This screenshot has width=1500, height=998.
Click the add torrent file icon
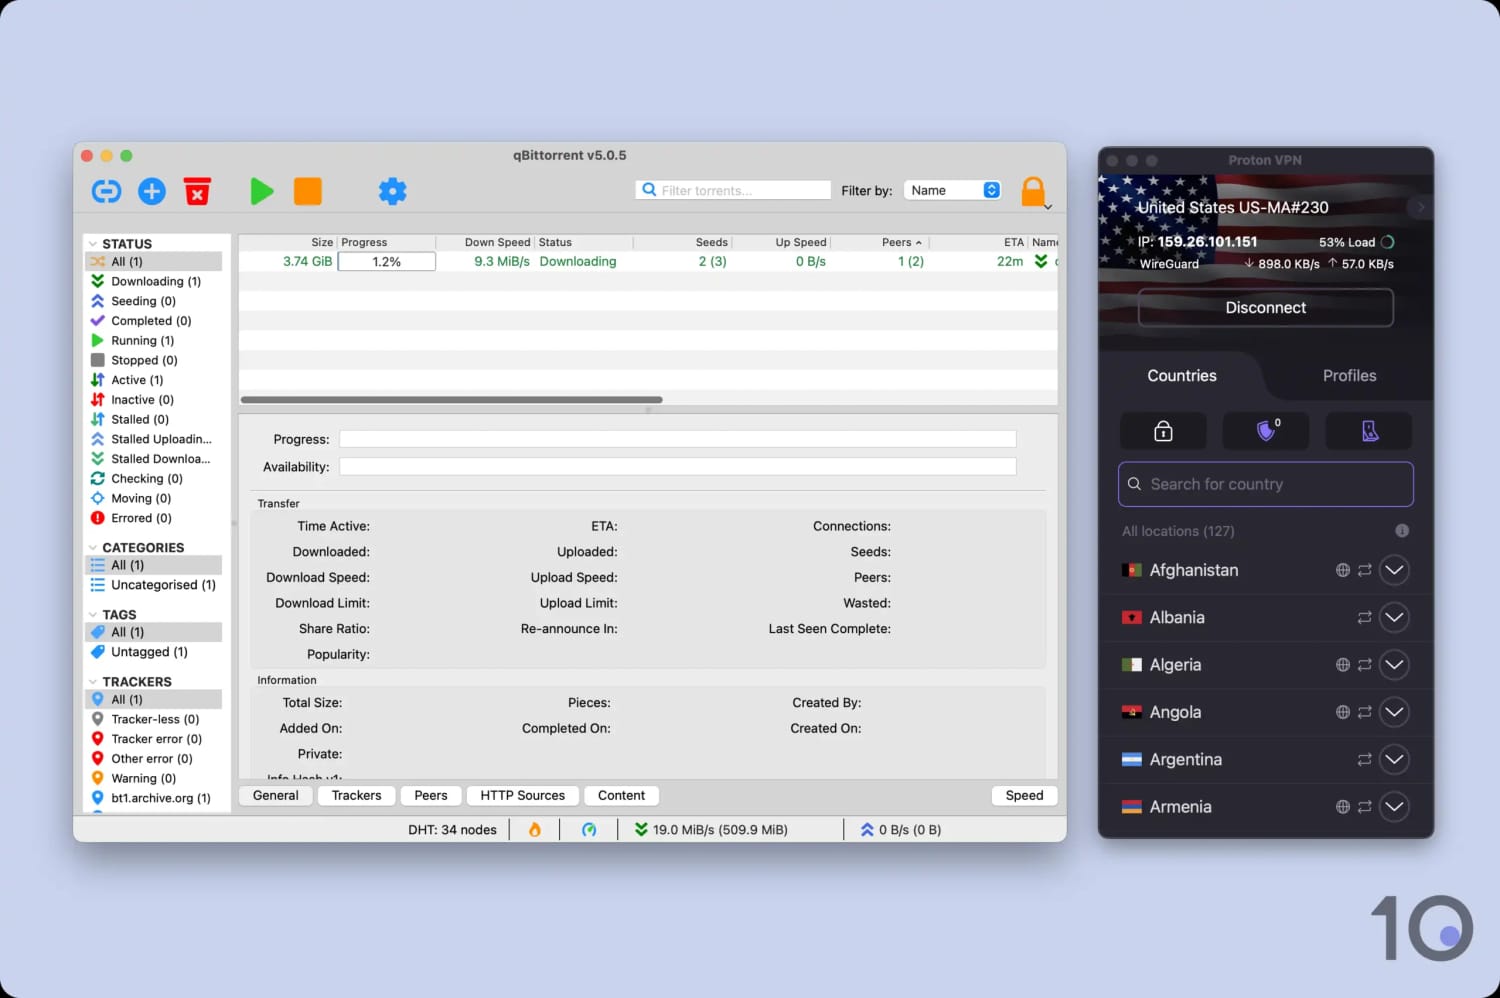coord(151,191)
